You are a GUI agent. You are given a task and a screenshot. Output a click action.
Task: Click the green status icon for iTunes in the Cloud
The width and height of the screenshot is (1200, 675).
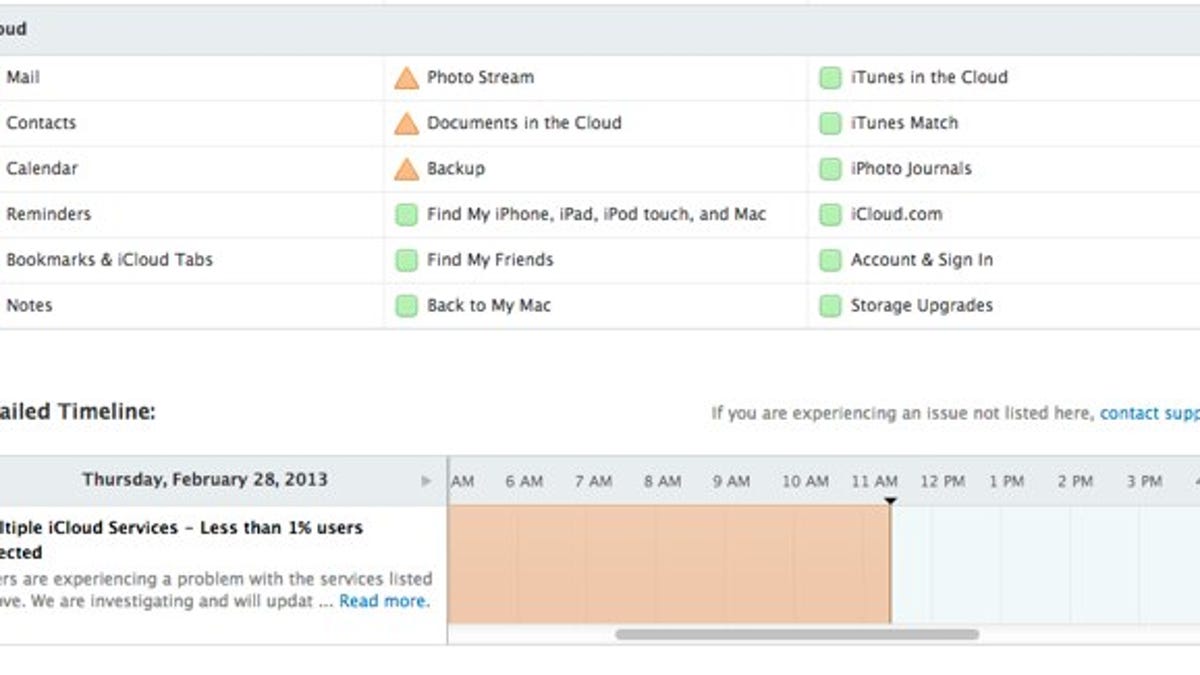click(829, 77)
